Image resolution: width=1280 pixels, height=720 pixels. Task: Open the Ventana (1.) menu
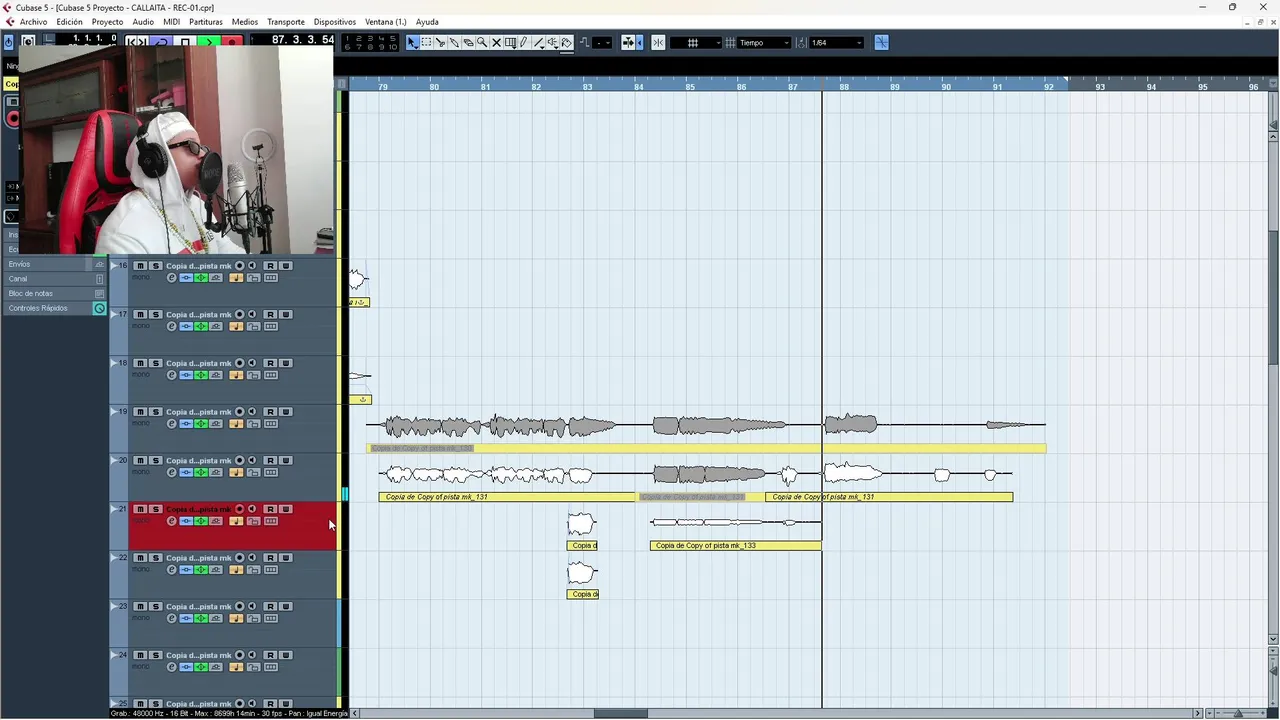click(385, 22)
